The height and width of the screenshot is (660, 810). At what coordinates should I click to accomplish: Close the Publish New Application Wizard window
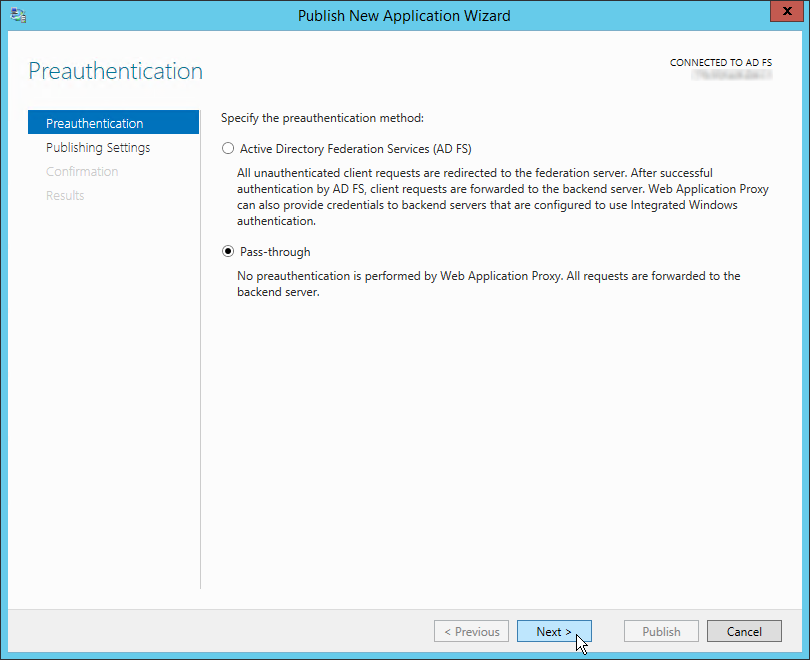coord(787,11)
